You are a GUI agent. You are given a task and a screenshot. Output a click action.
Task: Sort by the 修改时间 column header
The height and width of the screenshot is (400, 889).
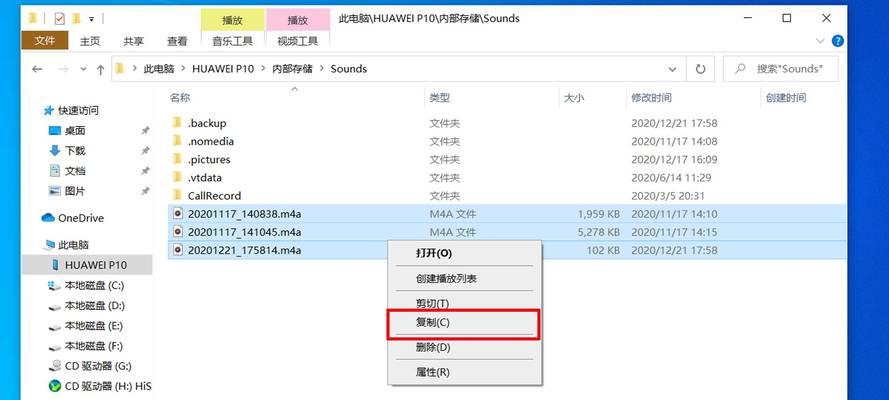coord(651,98)
